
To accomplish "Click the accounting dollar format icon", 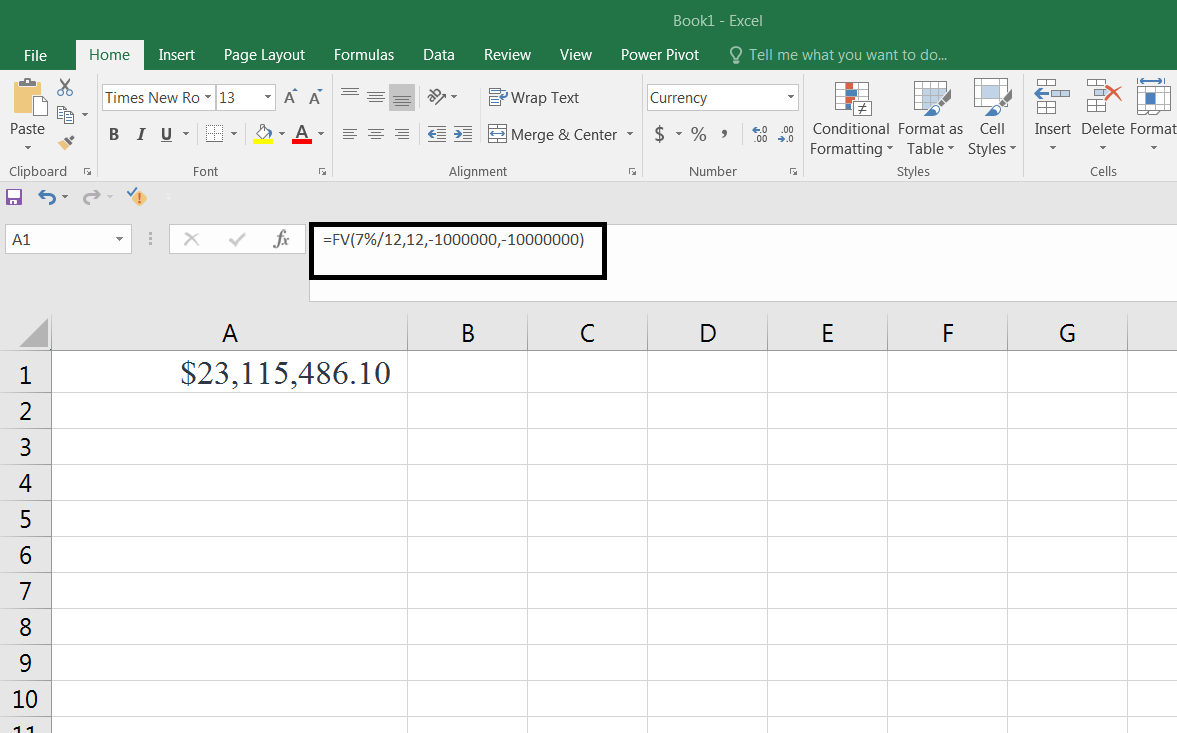I will pos(659,134).
